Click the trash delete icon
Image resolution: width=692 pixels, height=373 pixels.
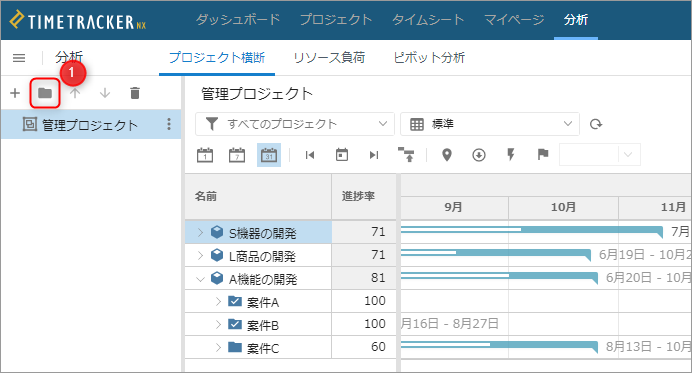pos(135,93)
